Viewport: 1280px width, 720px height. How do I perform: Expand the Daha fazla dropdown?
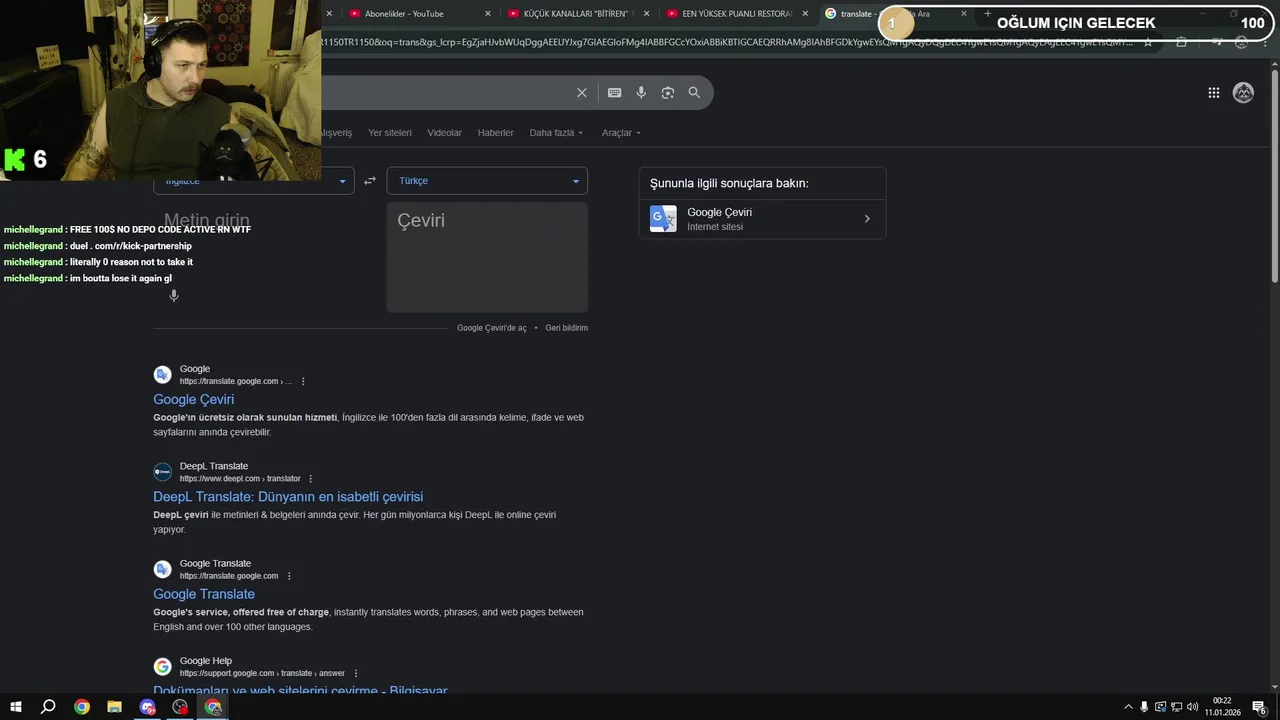pyautogui.click(x=556, y=133)
